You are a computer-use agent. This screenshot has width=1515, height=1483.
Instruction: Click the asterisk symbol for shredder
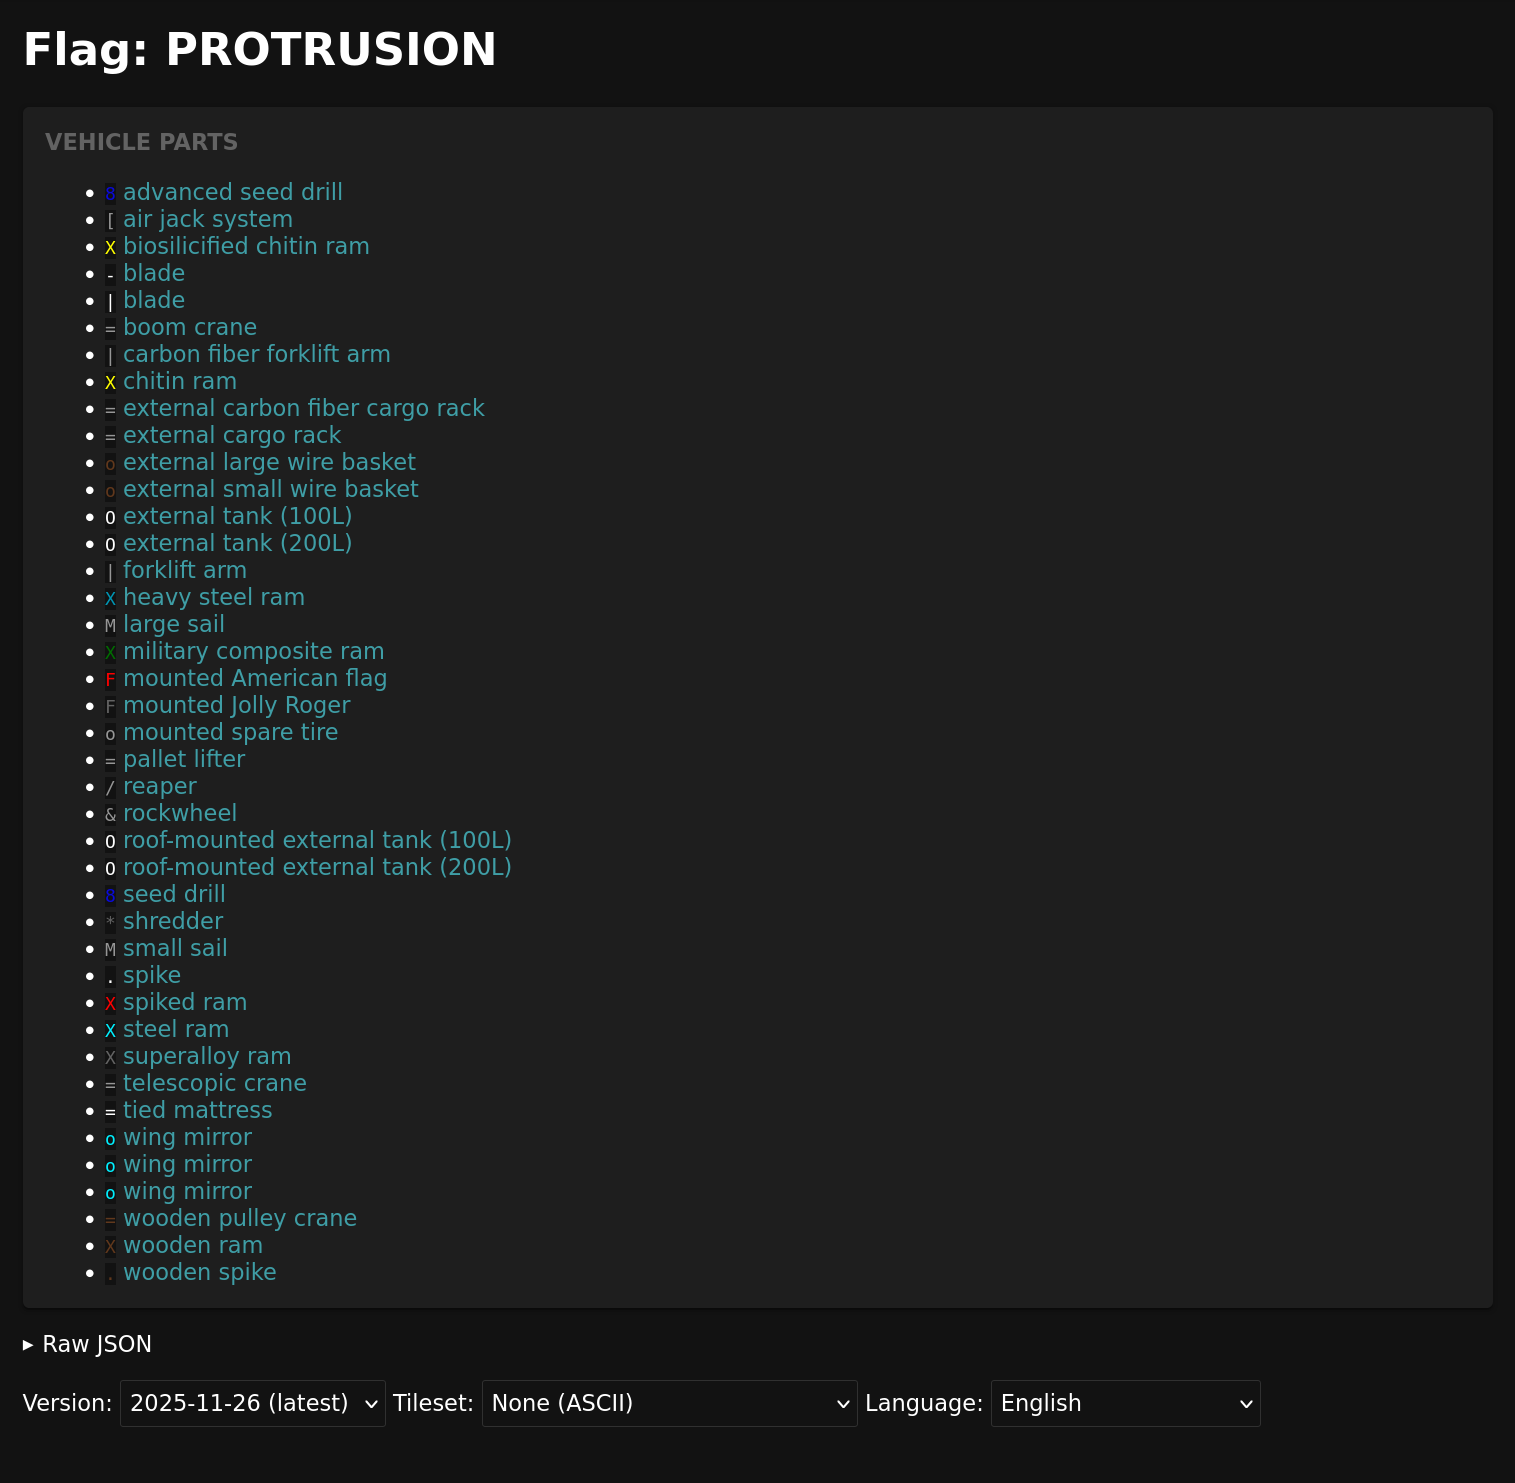pos(110,922)
